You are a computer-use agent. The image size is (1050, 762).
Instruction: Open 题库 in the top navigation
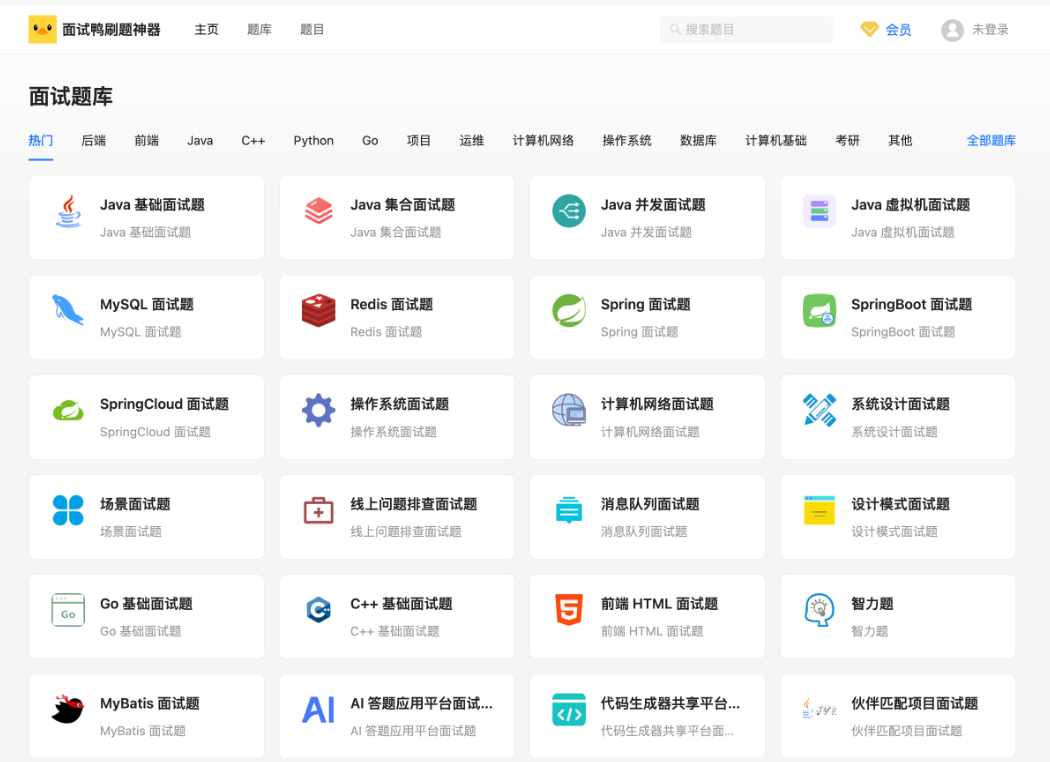pyautogui.click(x=259, y=29)
